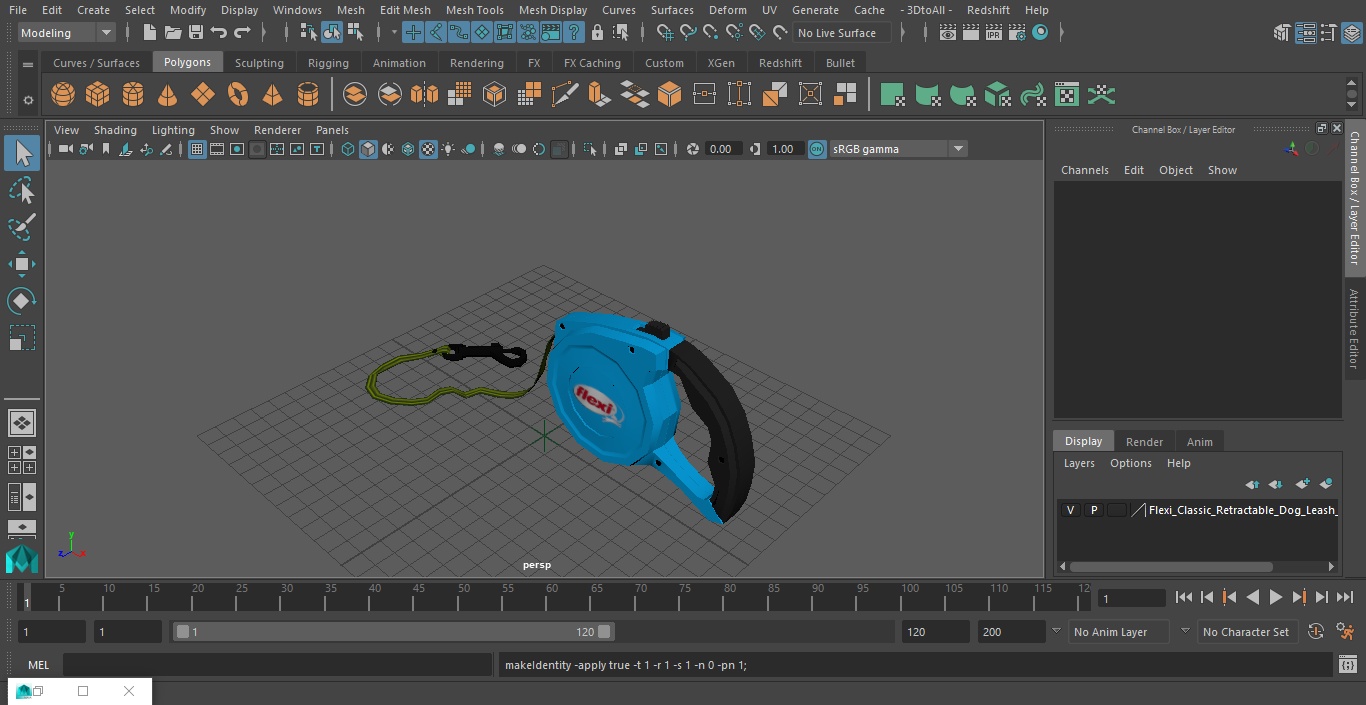Toggle textured display in the viewport toolbar
Image resolution: width=1366 pixels, height=705 pixels.
[x=428, y=149]
